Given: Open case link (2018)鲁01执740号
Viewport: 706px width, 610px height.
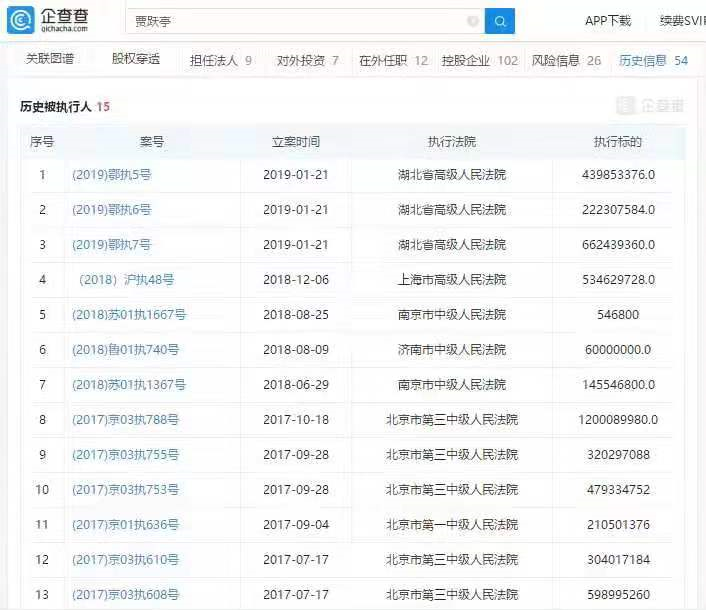Looking at the screenshot, I should pos(126,350).
